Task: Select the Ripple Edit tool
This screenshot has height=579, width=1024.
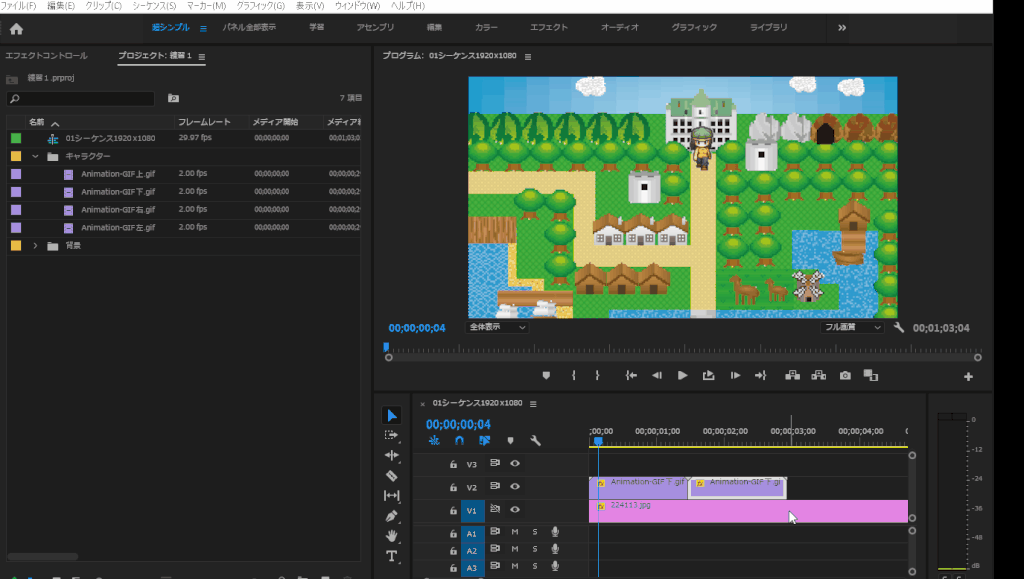Action: click(x=391, y=455)
